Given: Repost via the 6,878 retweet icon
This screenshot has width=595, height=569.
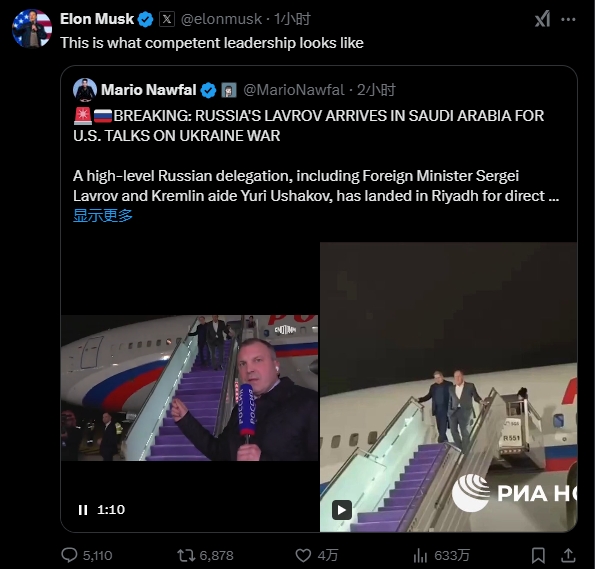Looking at the screenshot, I should [x=186, y=556].
